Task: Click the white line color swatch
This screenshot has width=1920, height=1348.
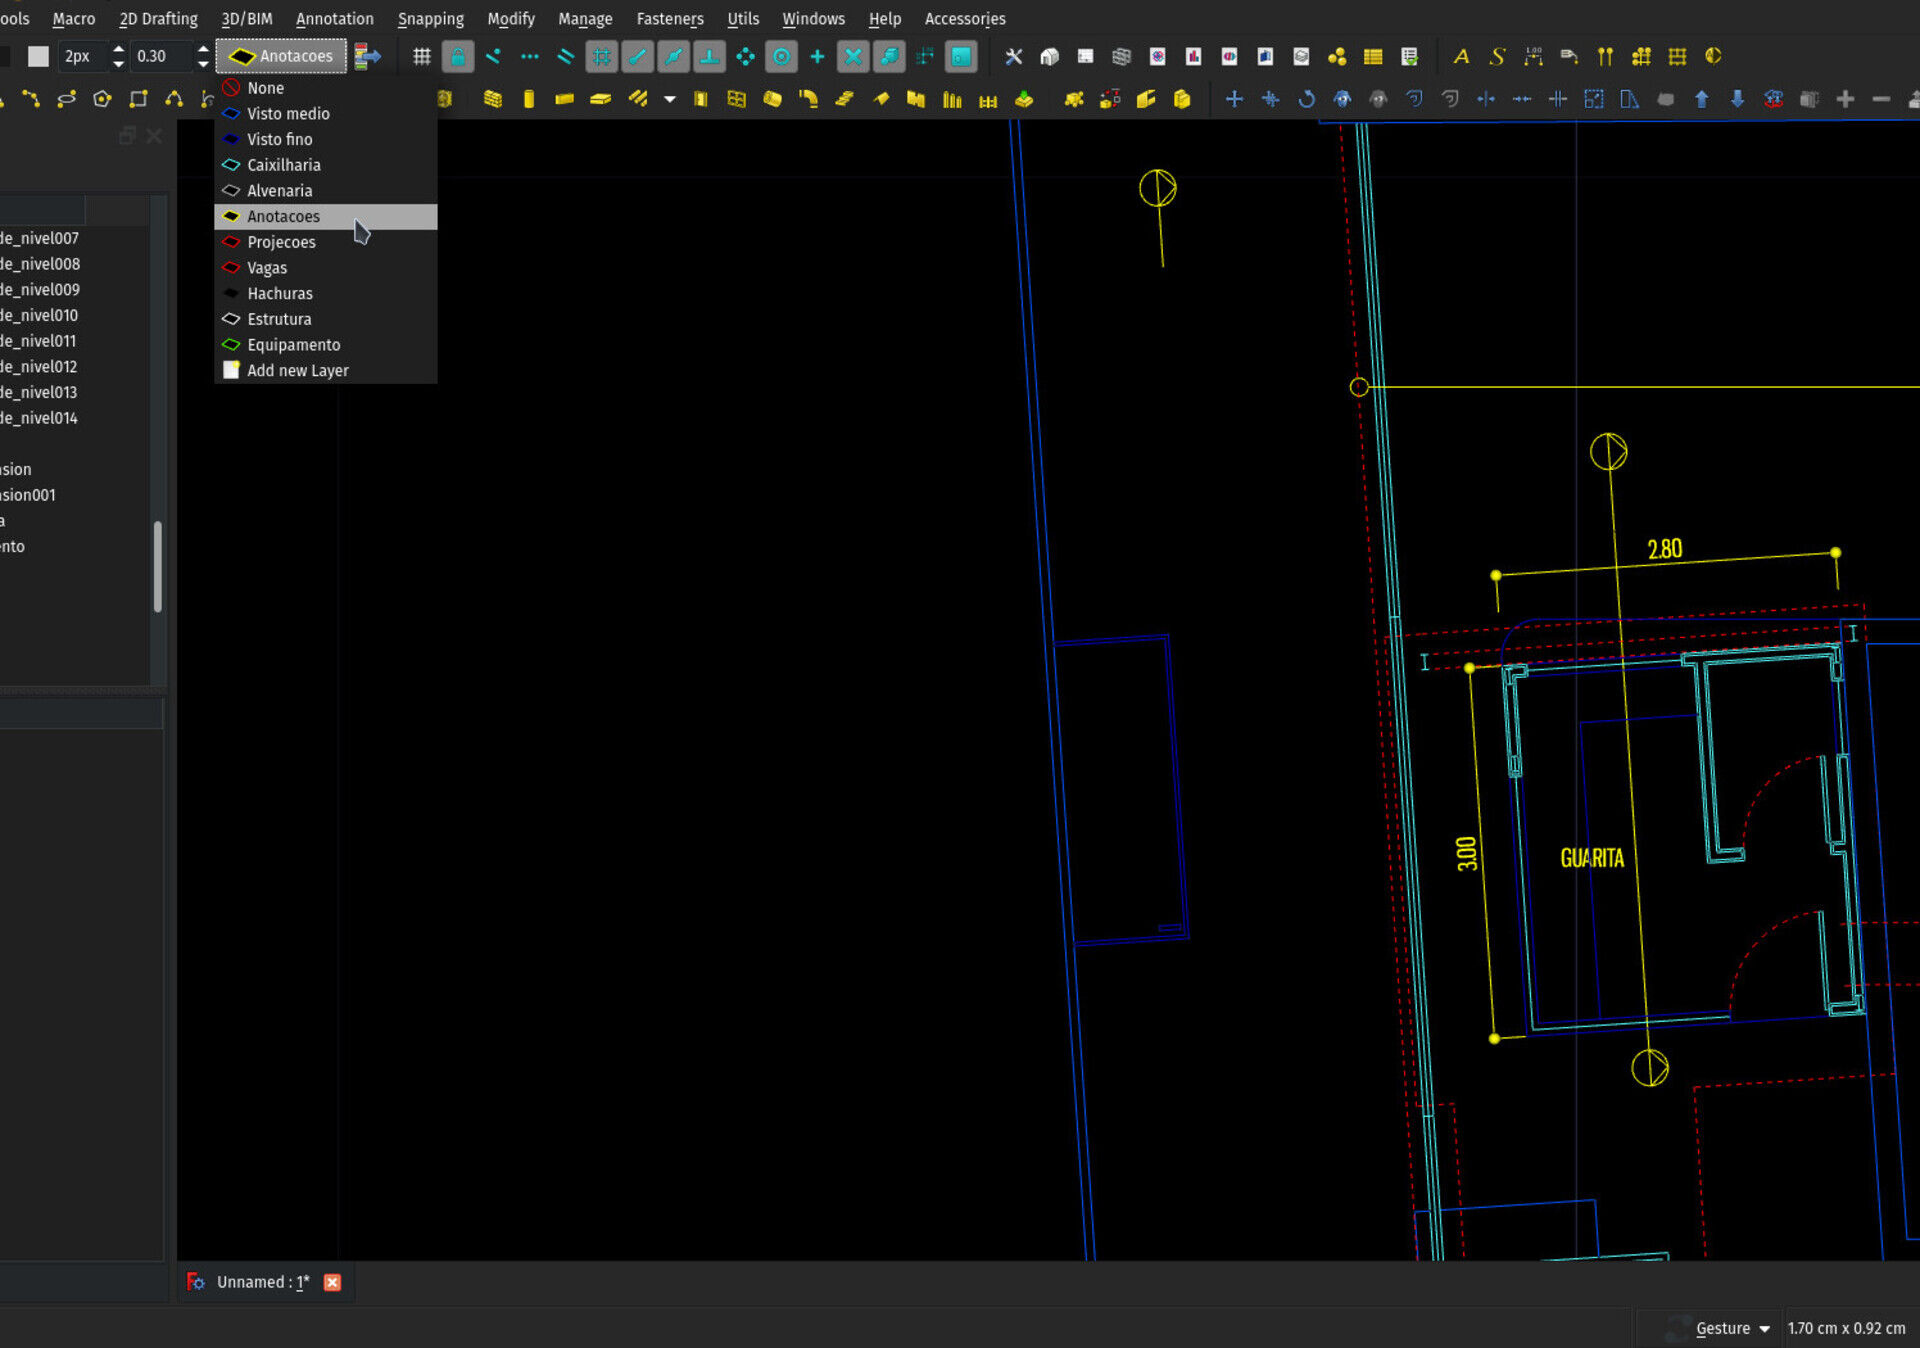Action: 38,57
